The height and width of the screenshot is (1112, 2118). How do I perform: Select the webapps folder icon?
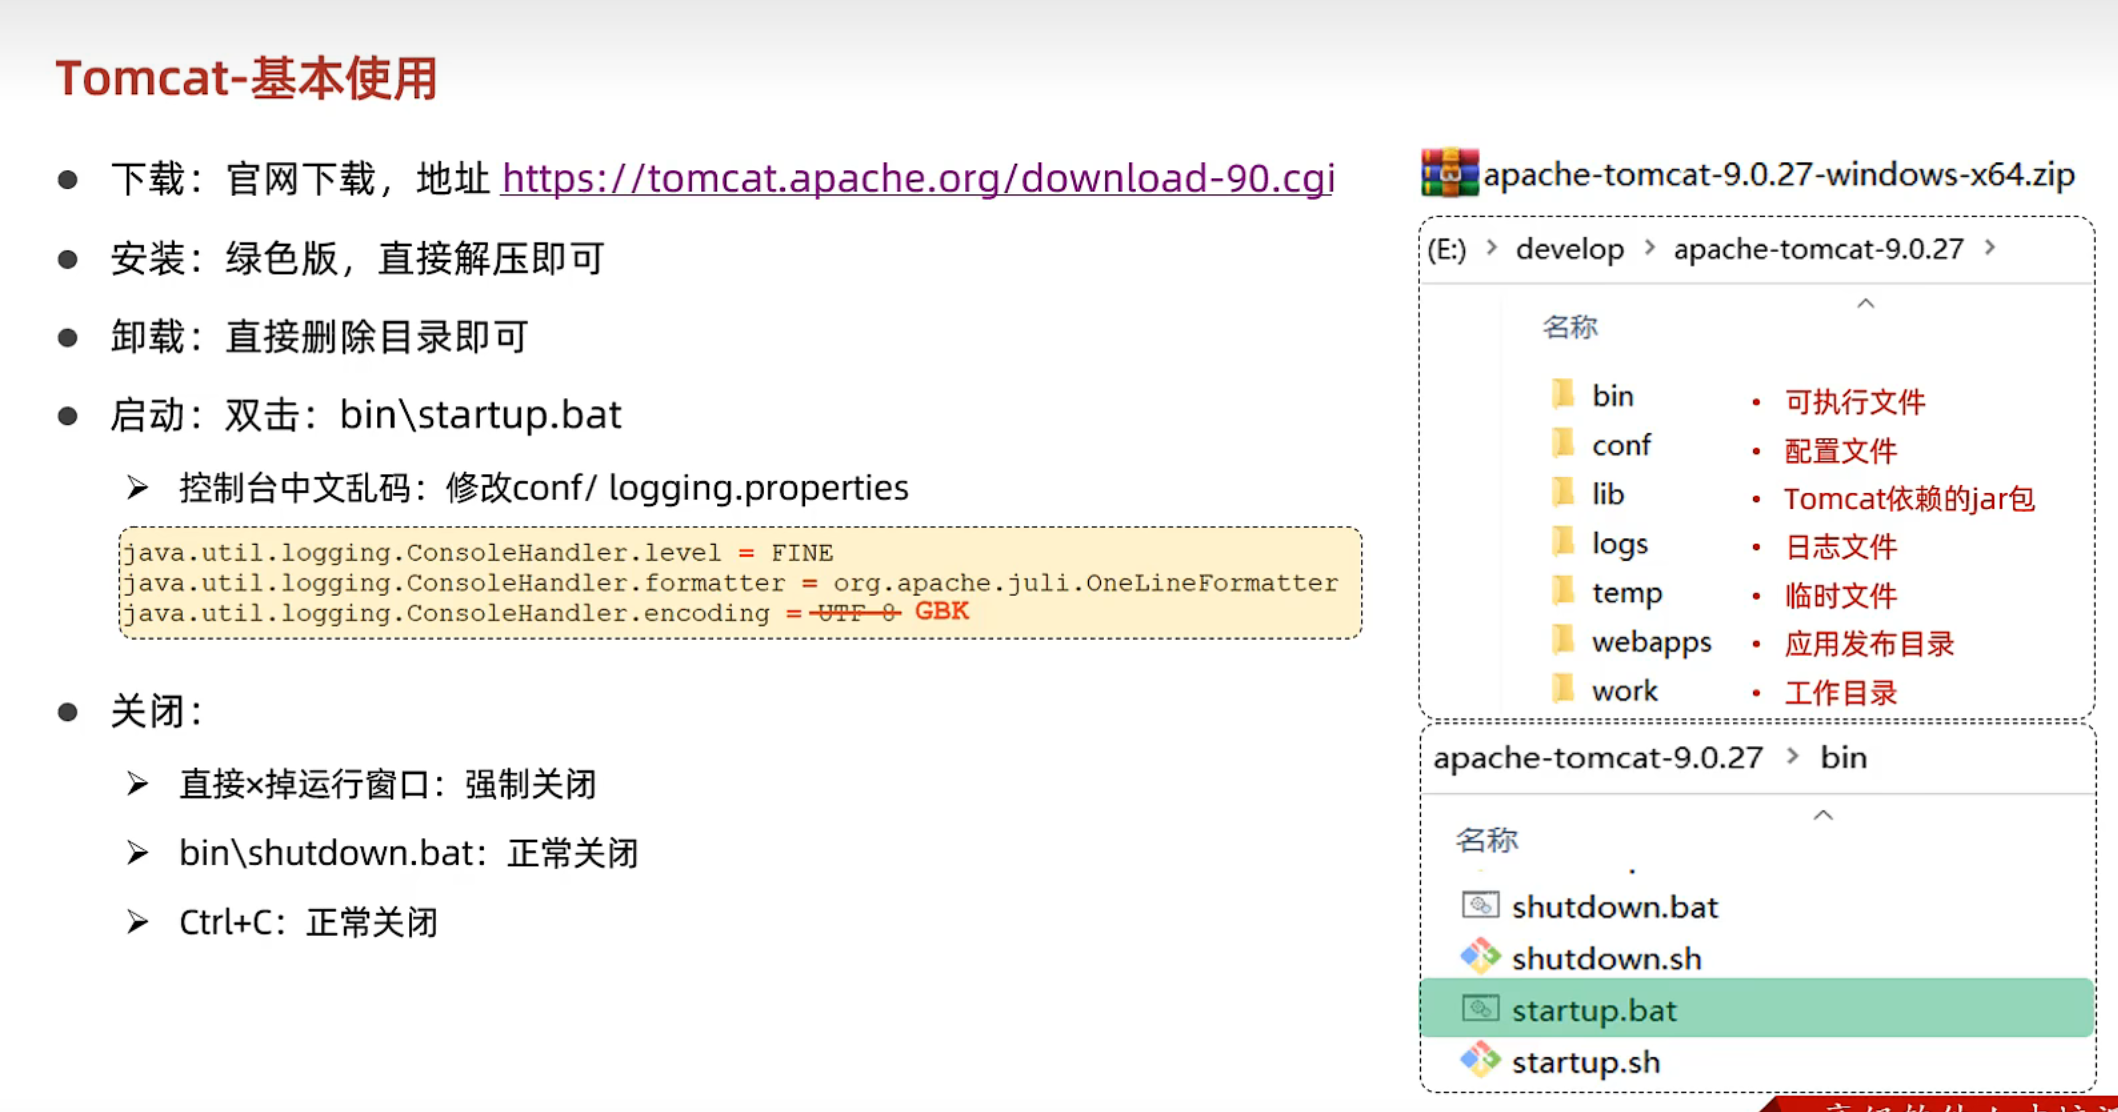pos(1563,640)
